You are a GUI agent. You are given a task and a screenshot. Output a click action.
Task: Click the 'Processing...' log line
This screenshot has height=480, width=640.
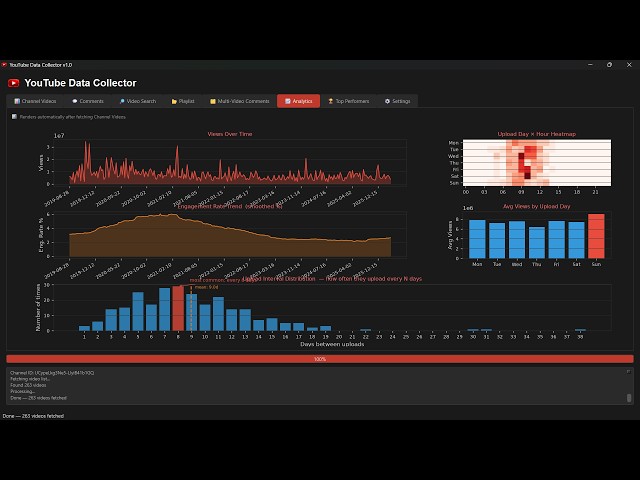(x=22, y=391)
